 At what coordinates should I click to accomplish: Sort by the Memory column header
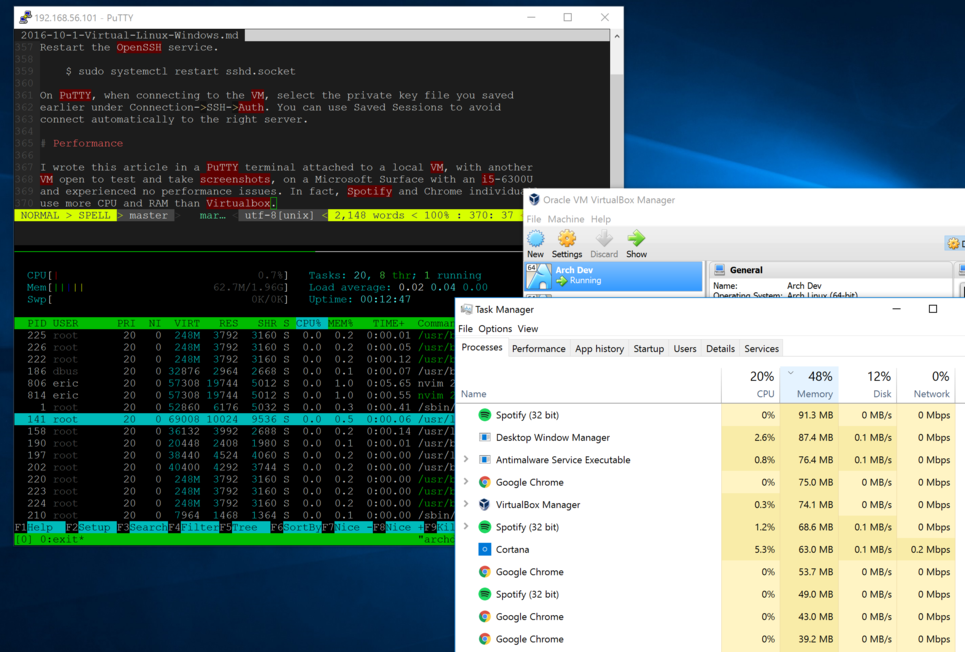coord(808,385)
